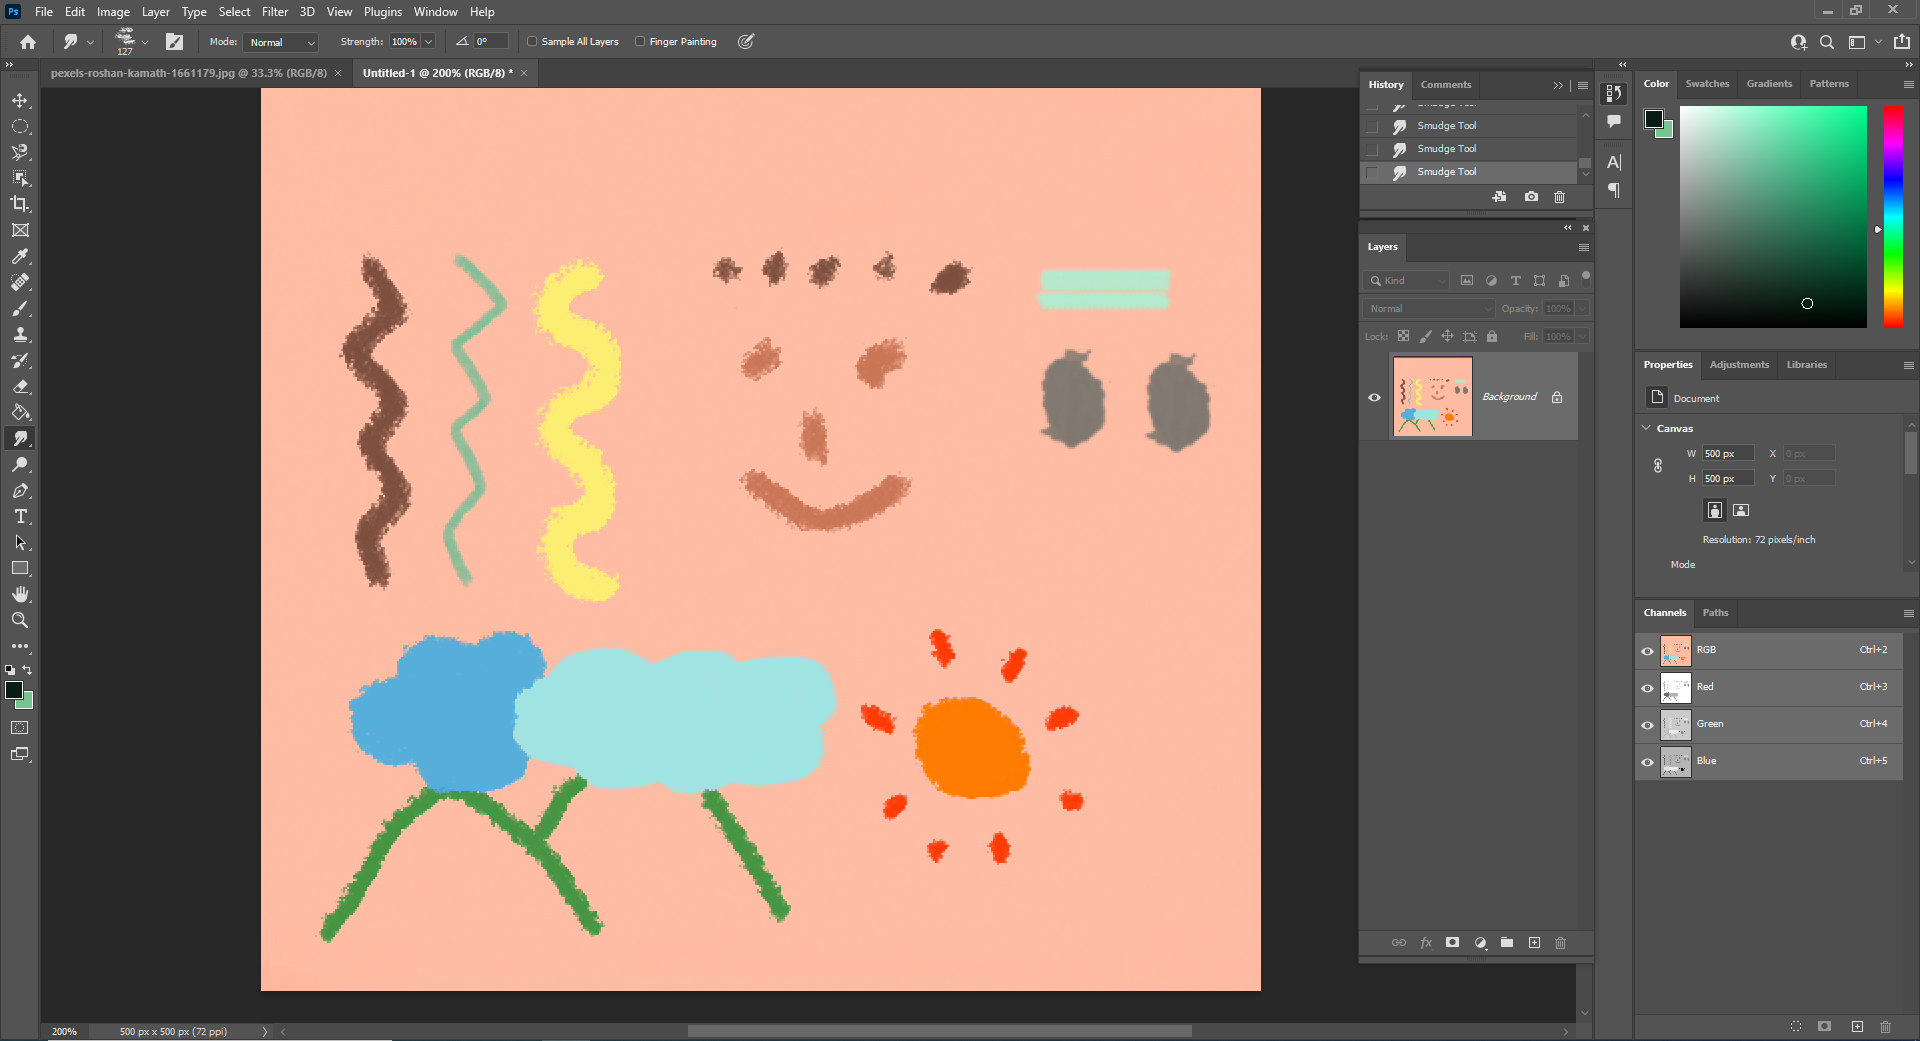The width and height of the screenshot is (1920, 1041).
Task: Enable Finger Painting checkbox
Action: tap(640, 42)
